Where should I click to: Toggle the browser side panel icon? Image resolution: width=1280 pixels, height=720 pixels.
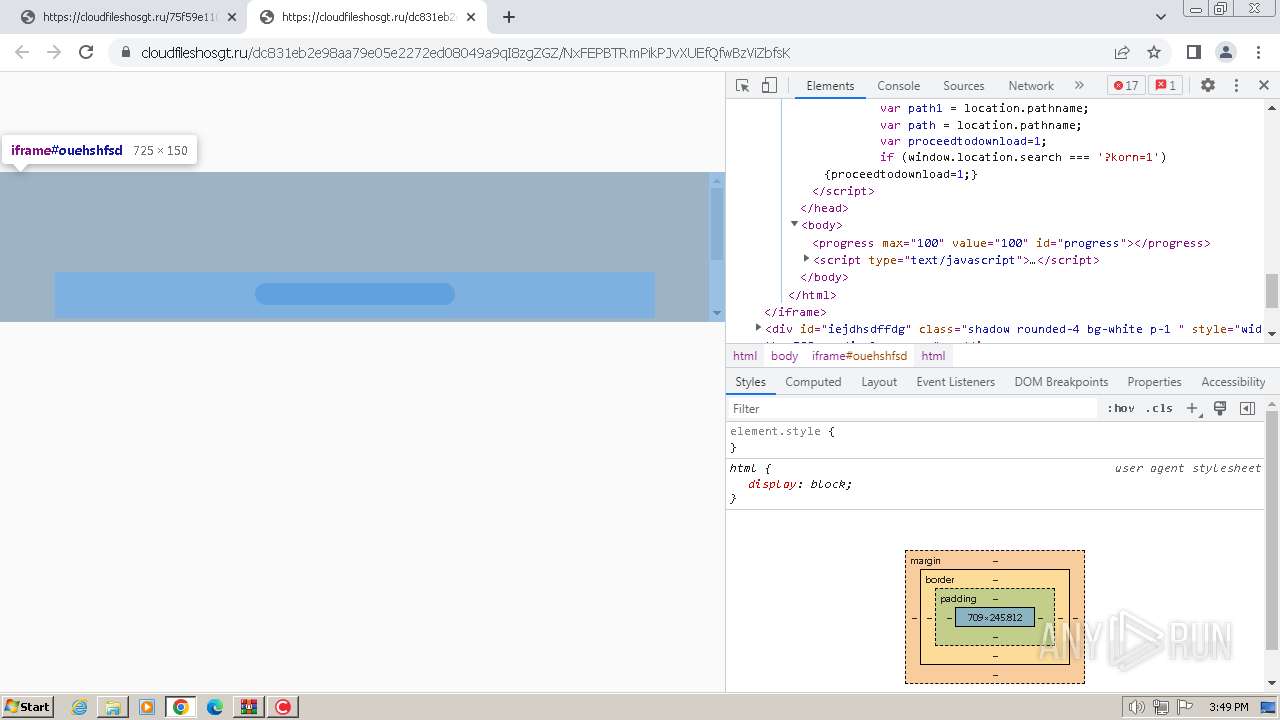pyautogui.click(x=1193, y=52)
